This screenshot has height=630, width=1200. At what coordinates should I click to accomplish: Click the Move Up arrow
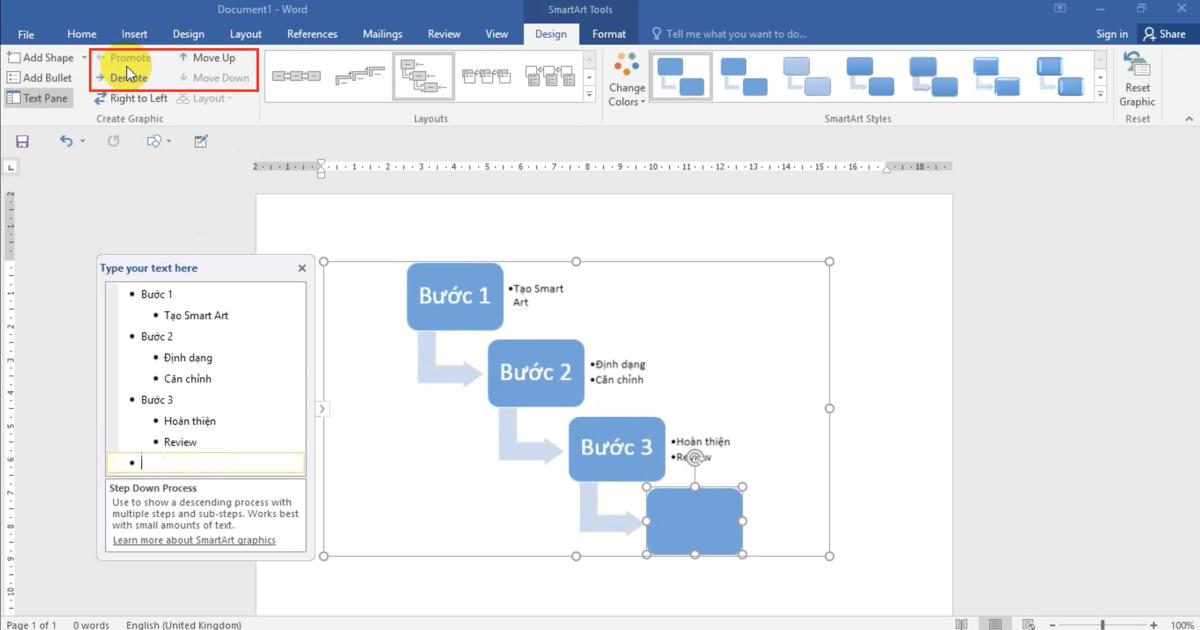(x=183, y=58)
